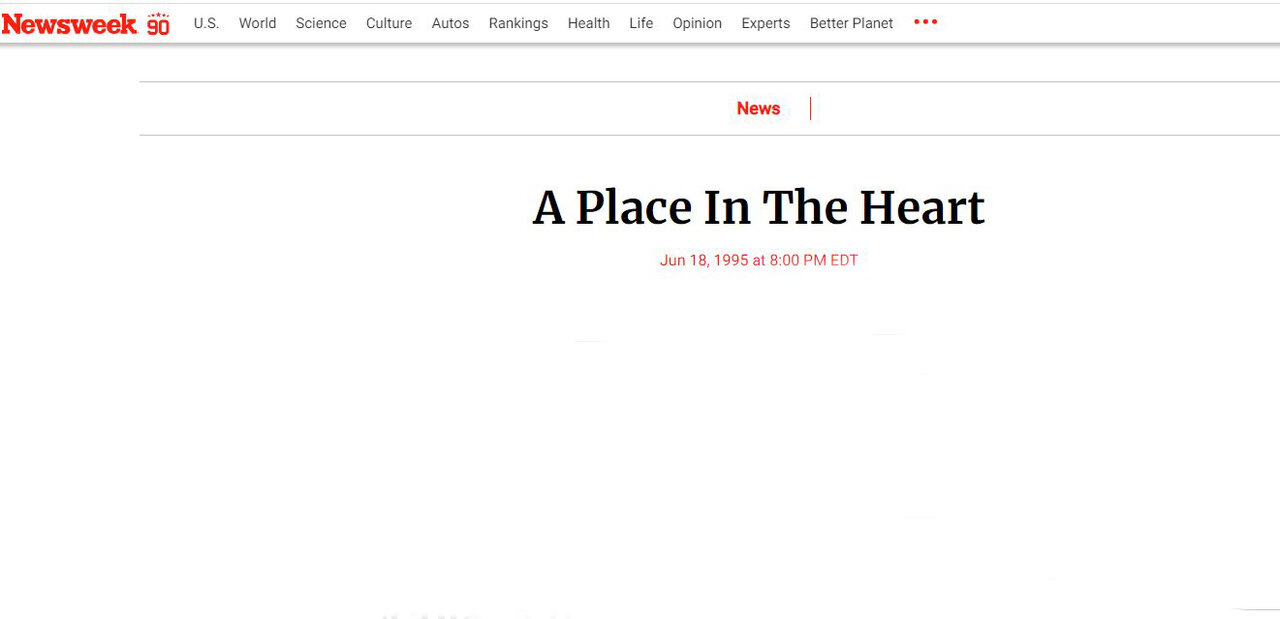The height and width of the screenshot is (619, 1280).
Task: Open the Culture section
Action: coord(389,23)
